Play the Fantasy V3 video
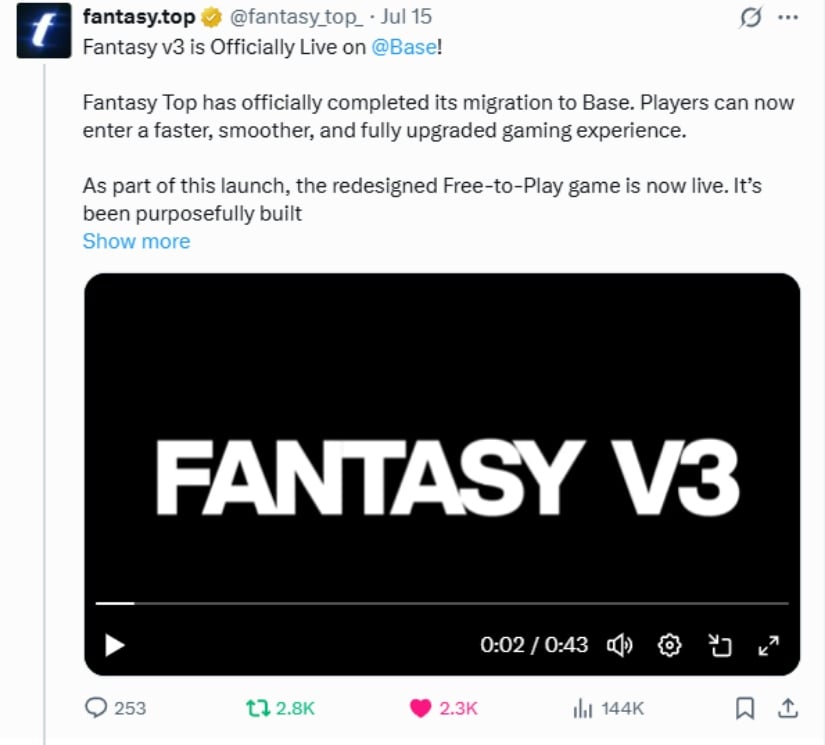The image size is (825, 745). [114, 645]
